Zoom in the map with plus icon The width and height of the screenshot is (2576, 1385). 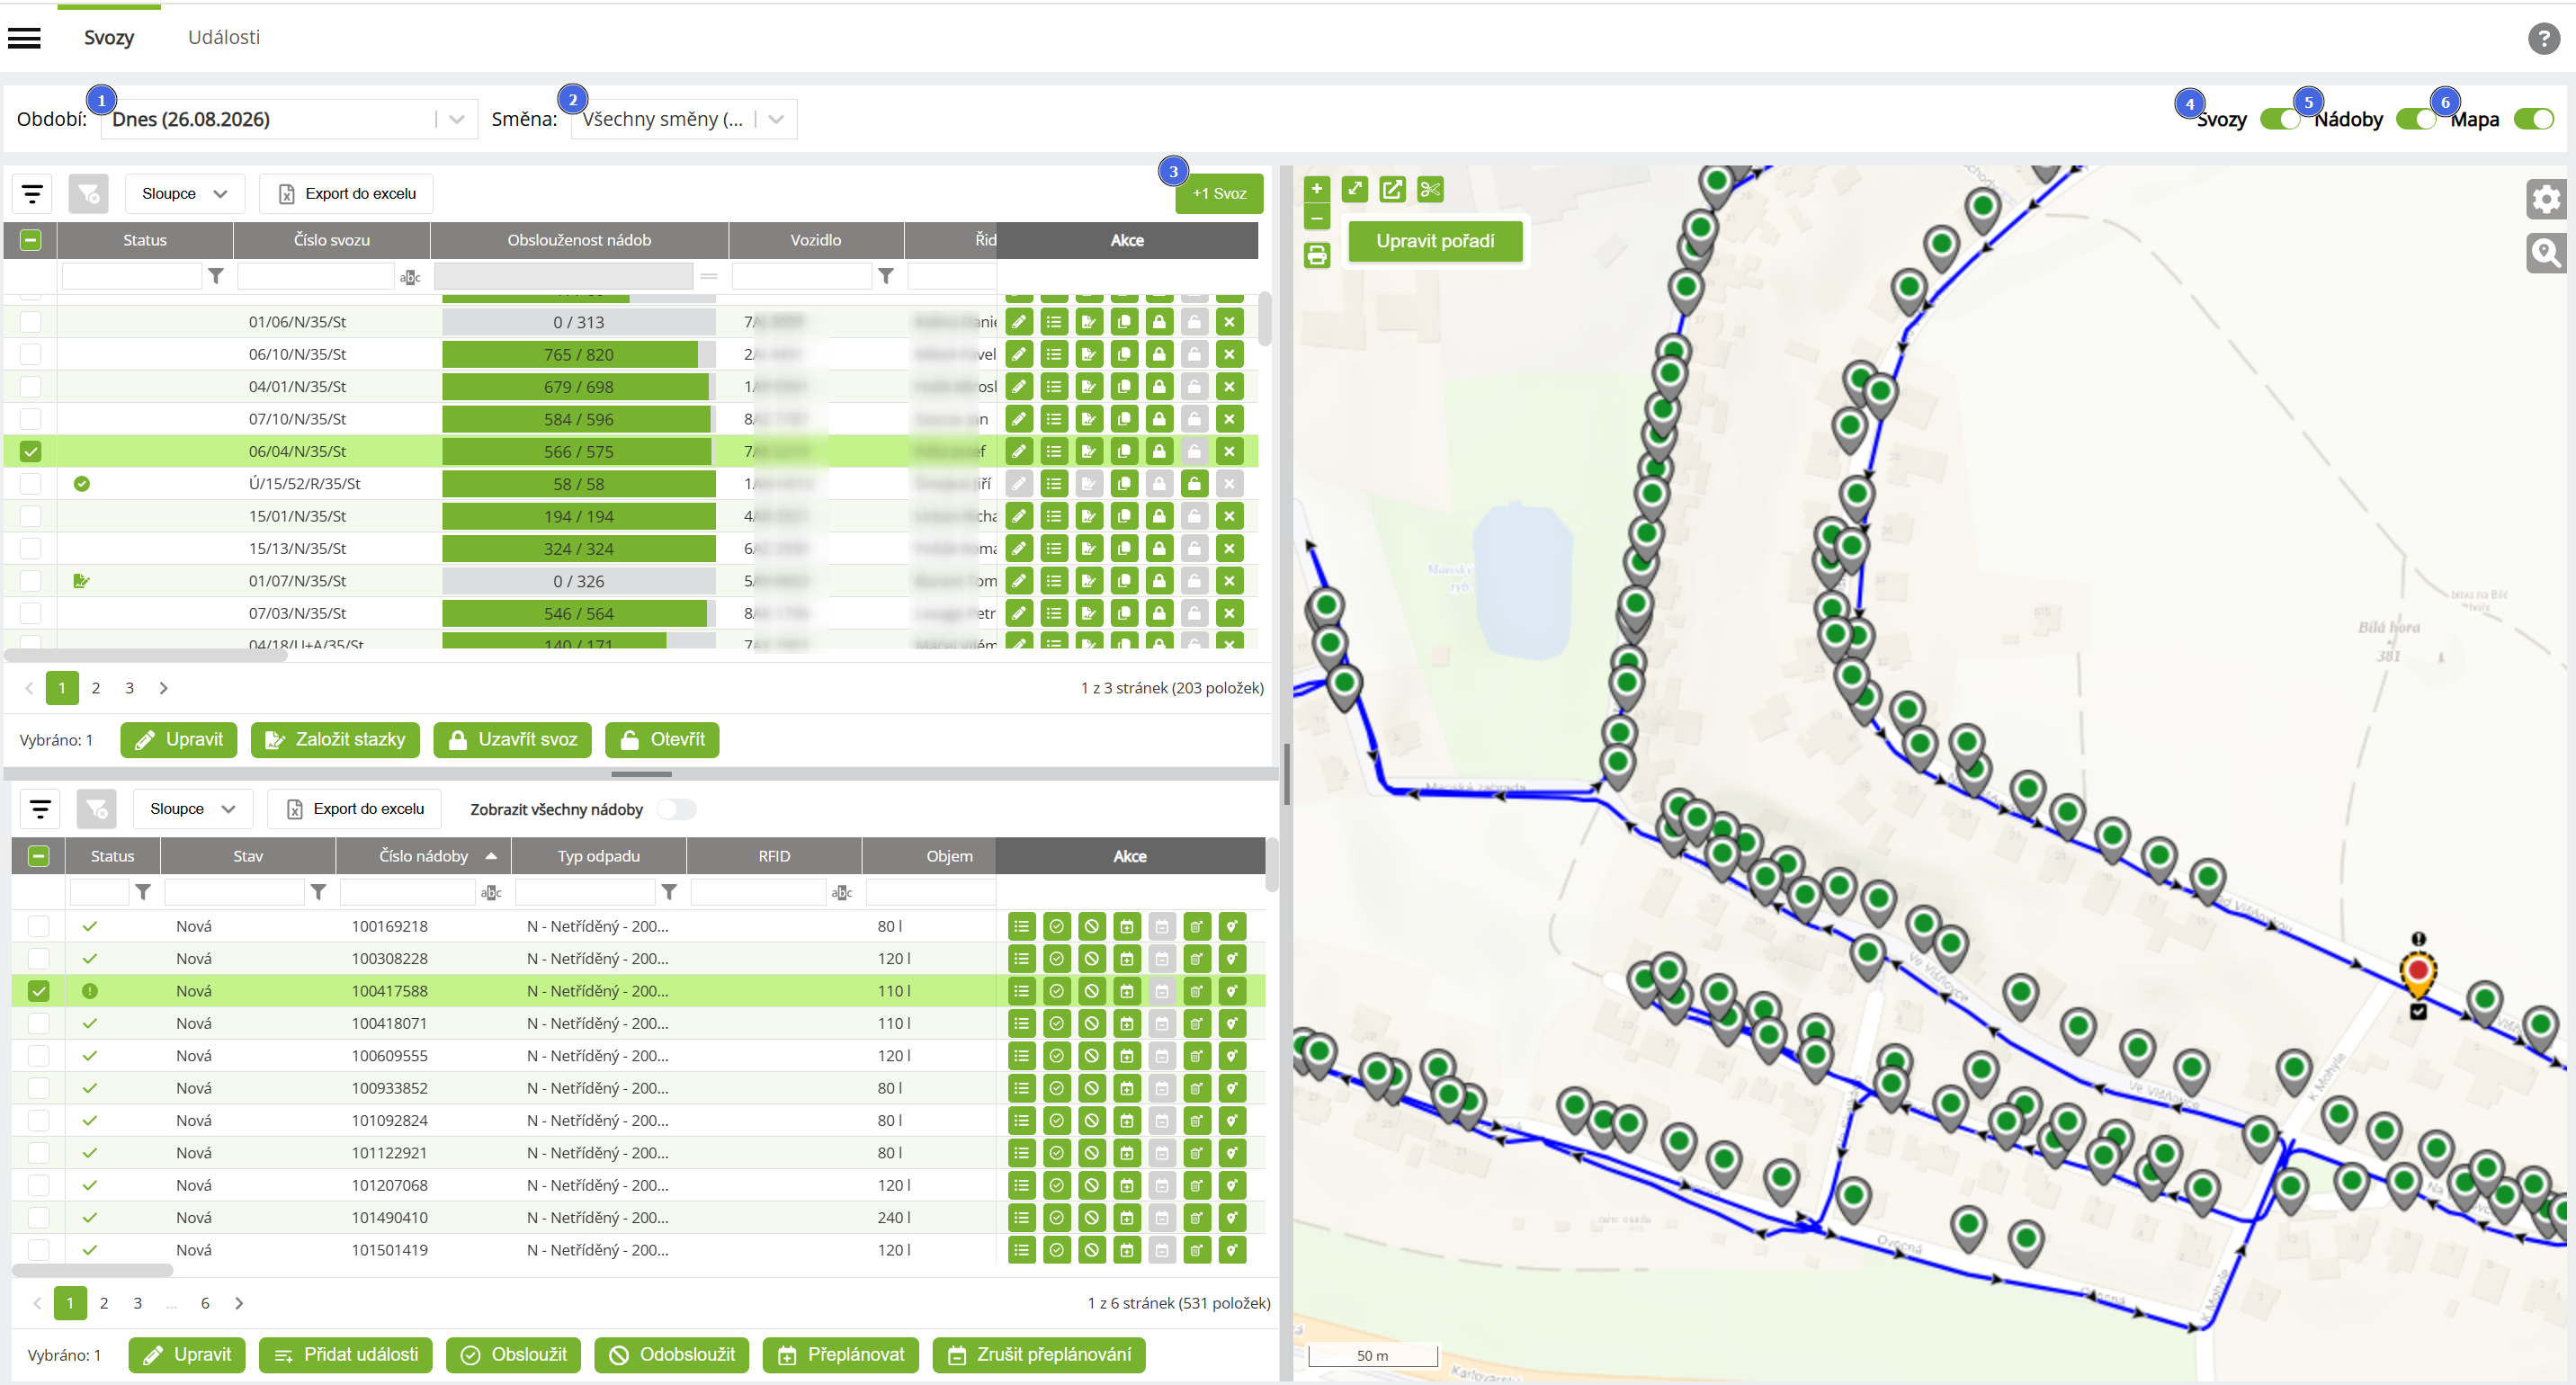pyautogui.click(x=1317, y=188)
